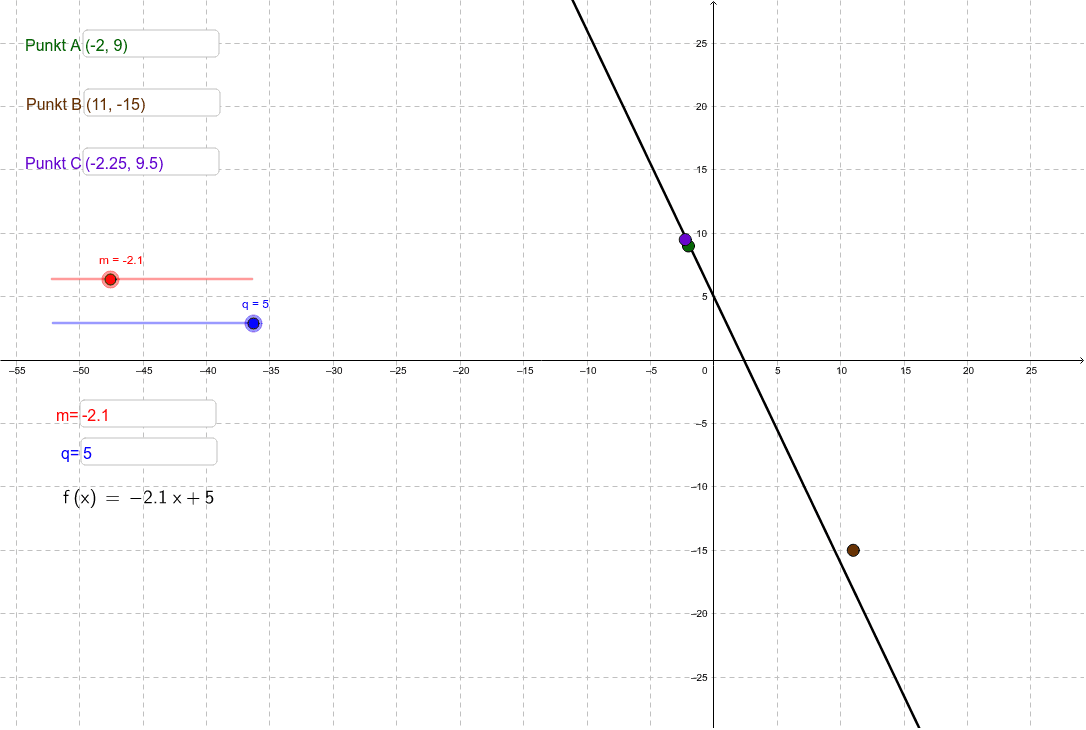Viewport: 1086px width, 730px height.
Task: Click the Punkt C coordinate input field
Action: 151,161
